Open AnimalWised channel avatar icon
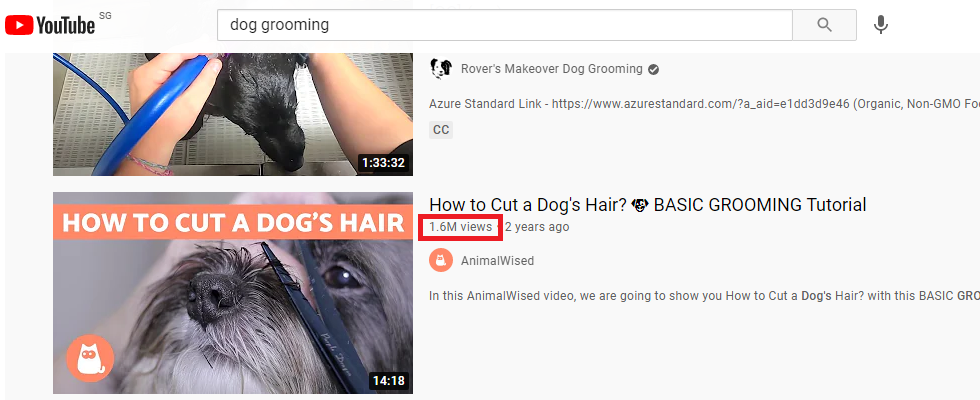 coord(441,261)
